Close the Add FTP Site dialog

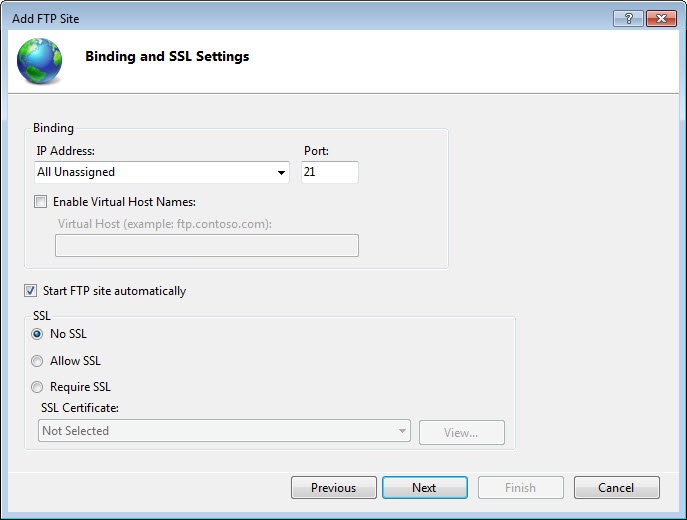pyautogui.click(x=660, y=18)
